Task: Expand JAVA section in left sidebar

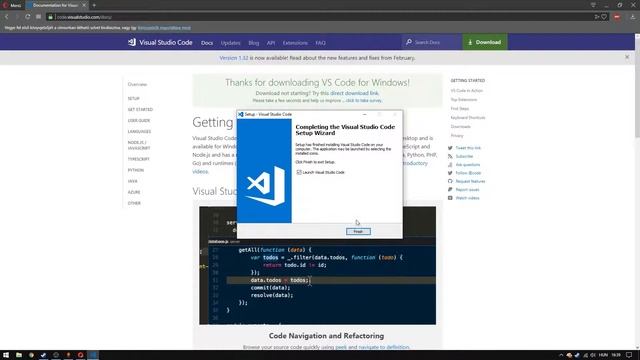Action: point(132,181)
